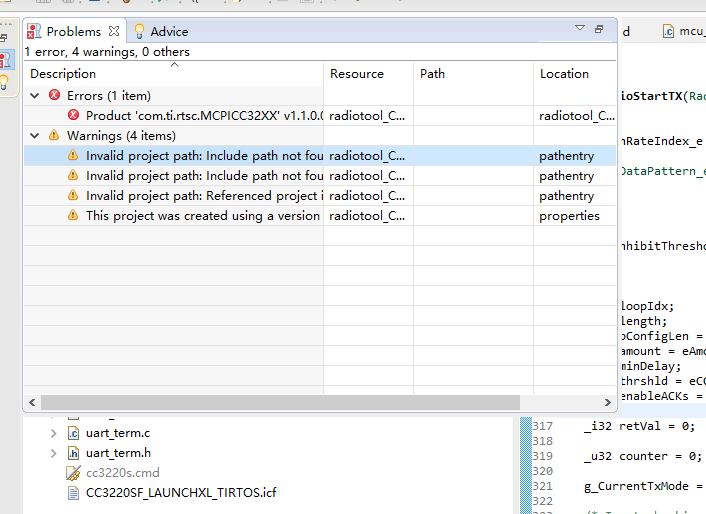This screenshot has width=706, height=514.
Task: Restore the Problems view panel
Action: [x=599, y=29]
